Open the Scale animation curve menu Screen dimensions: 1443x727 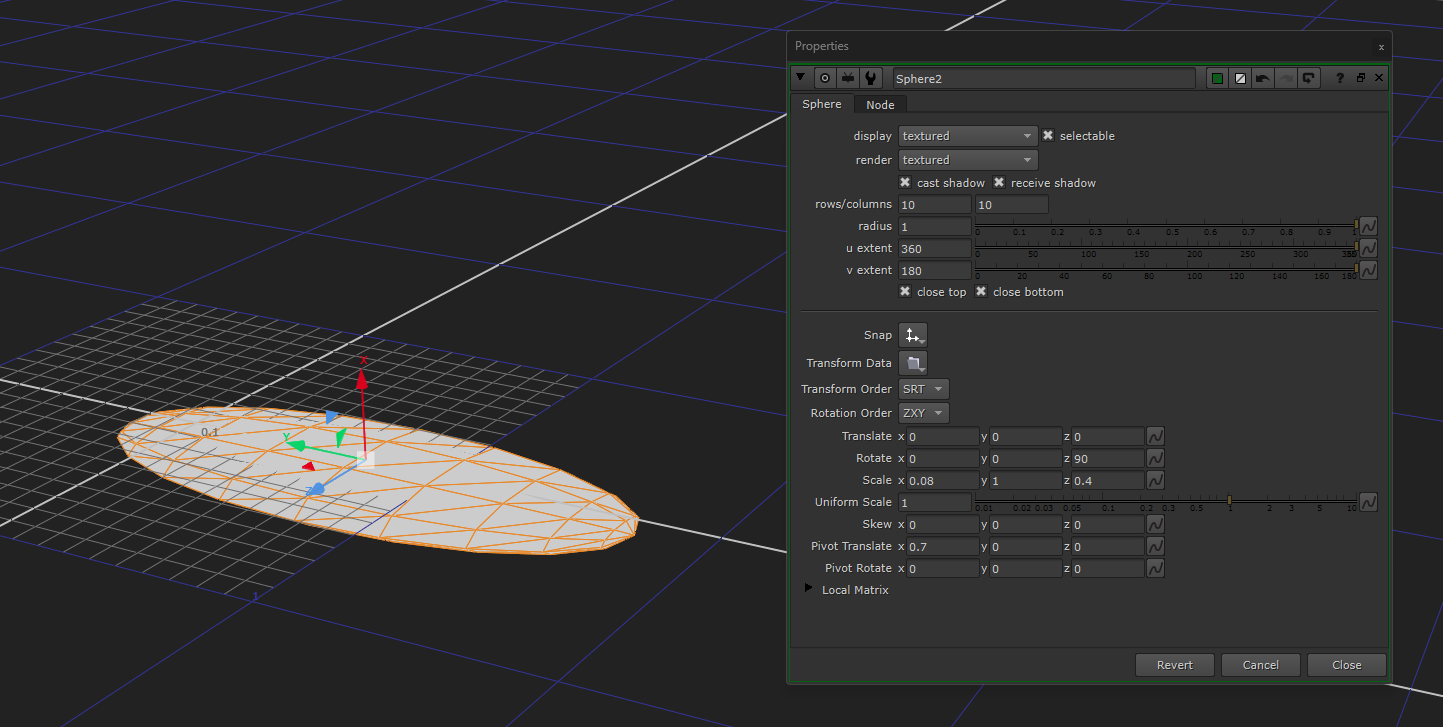click(x=1155, y=480)
